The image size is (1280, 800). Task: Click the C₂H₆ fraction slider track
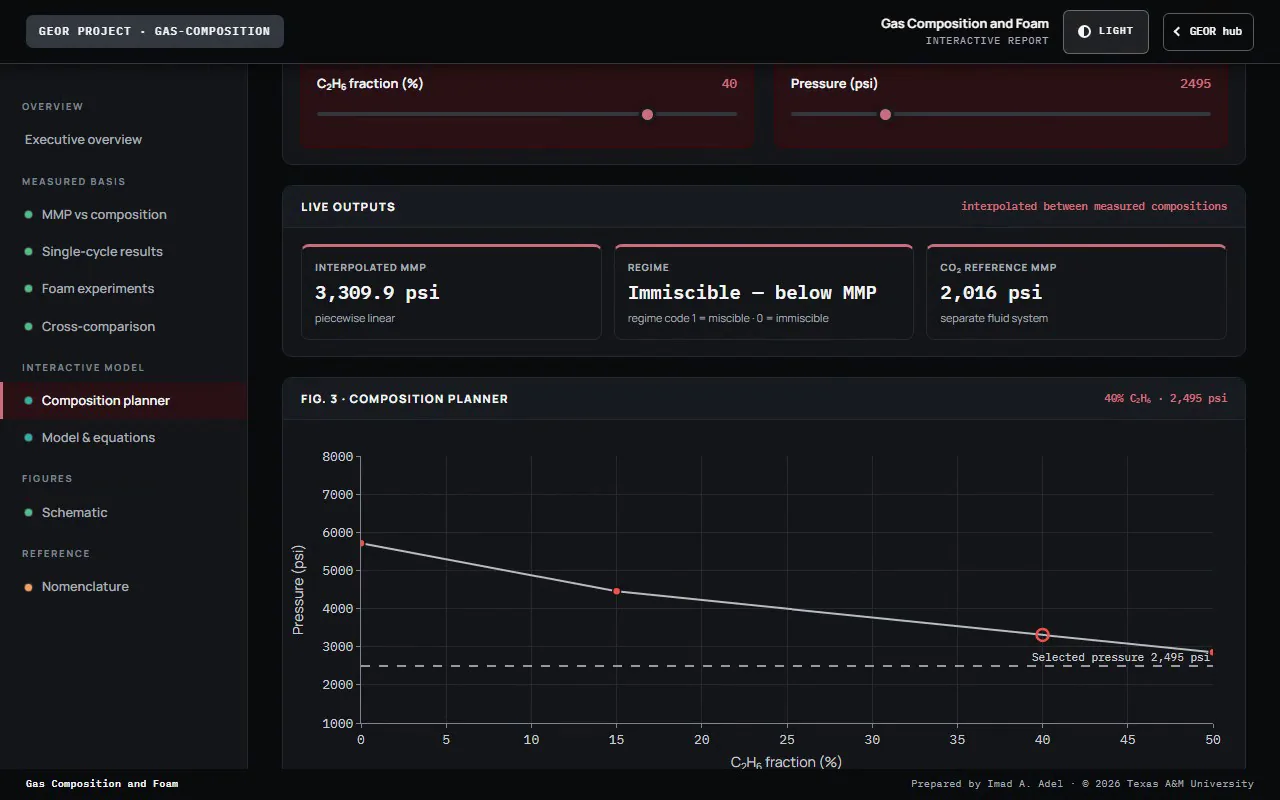[x=527, y=114]
